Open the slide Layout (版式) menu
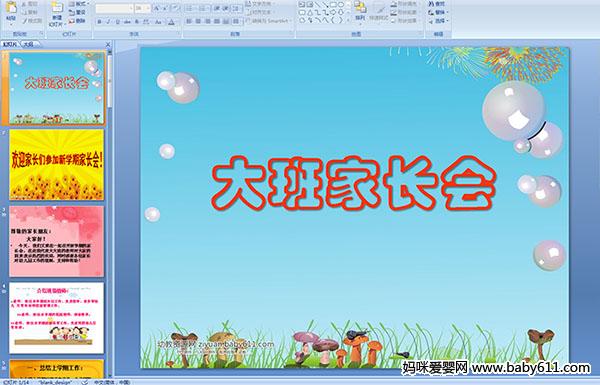Screen dimensions: 600x385 tap(78, 4)
